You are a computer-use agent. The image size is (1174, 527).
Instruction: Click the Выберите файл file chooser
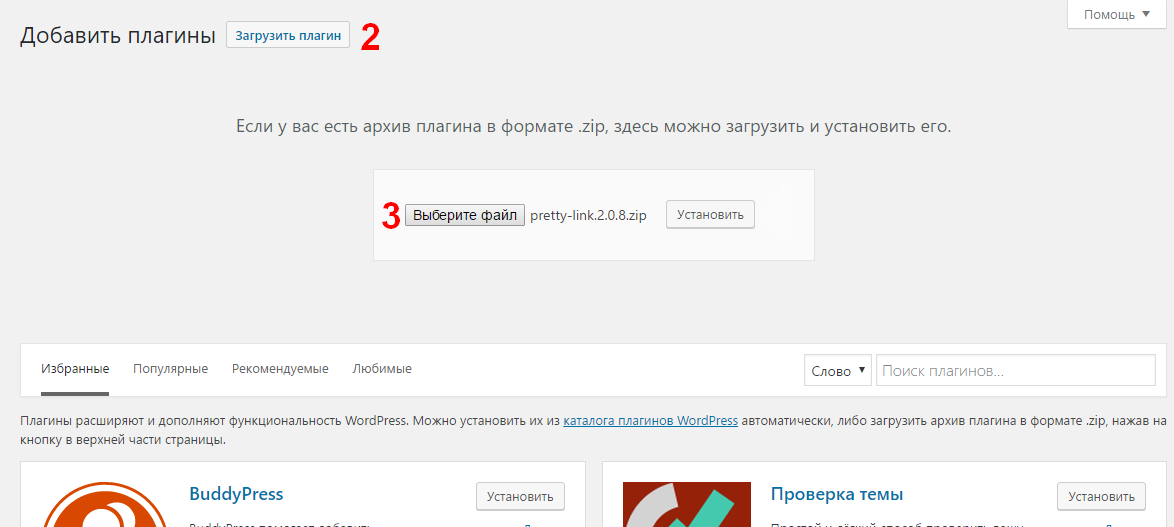[x=465, y=216]
